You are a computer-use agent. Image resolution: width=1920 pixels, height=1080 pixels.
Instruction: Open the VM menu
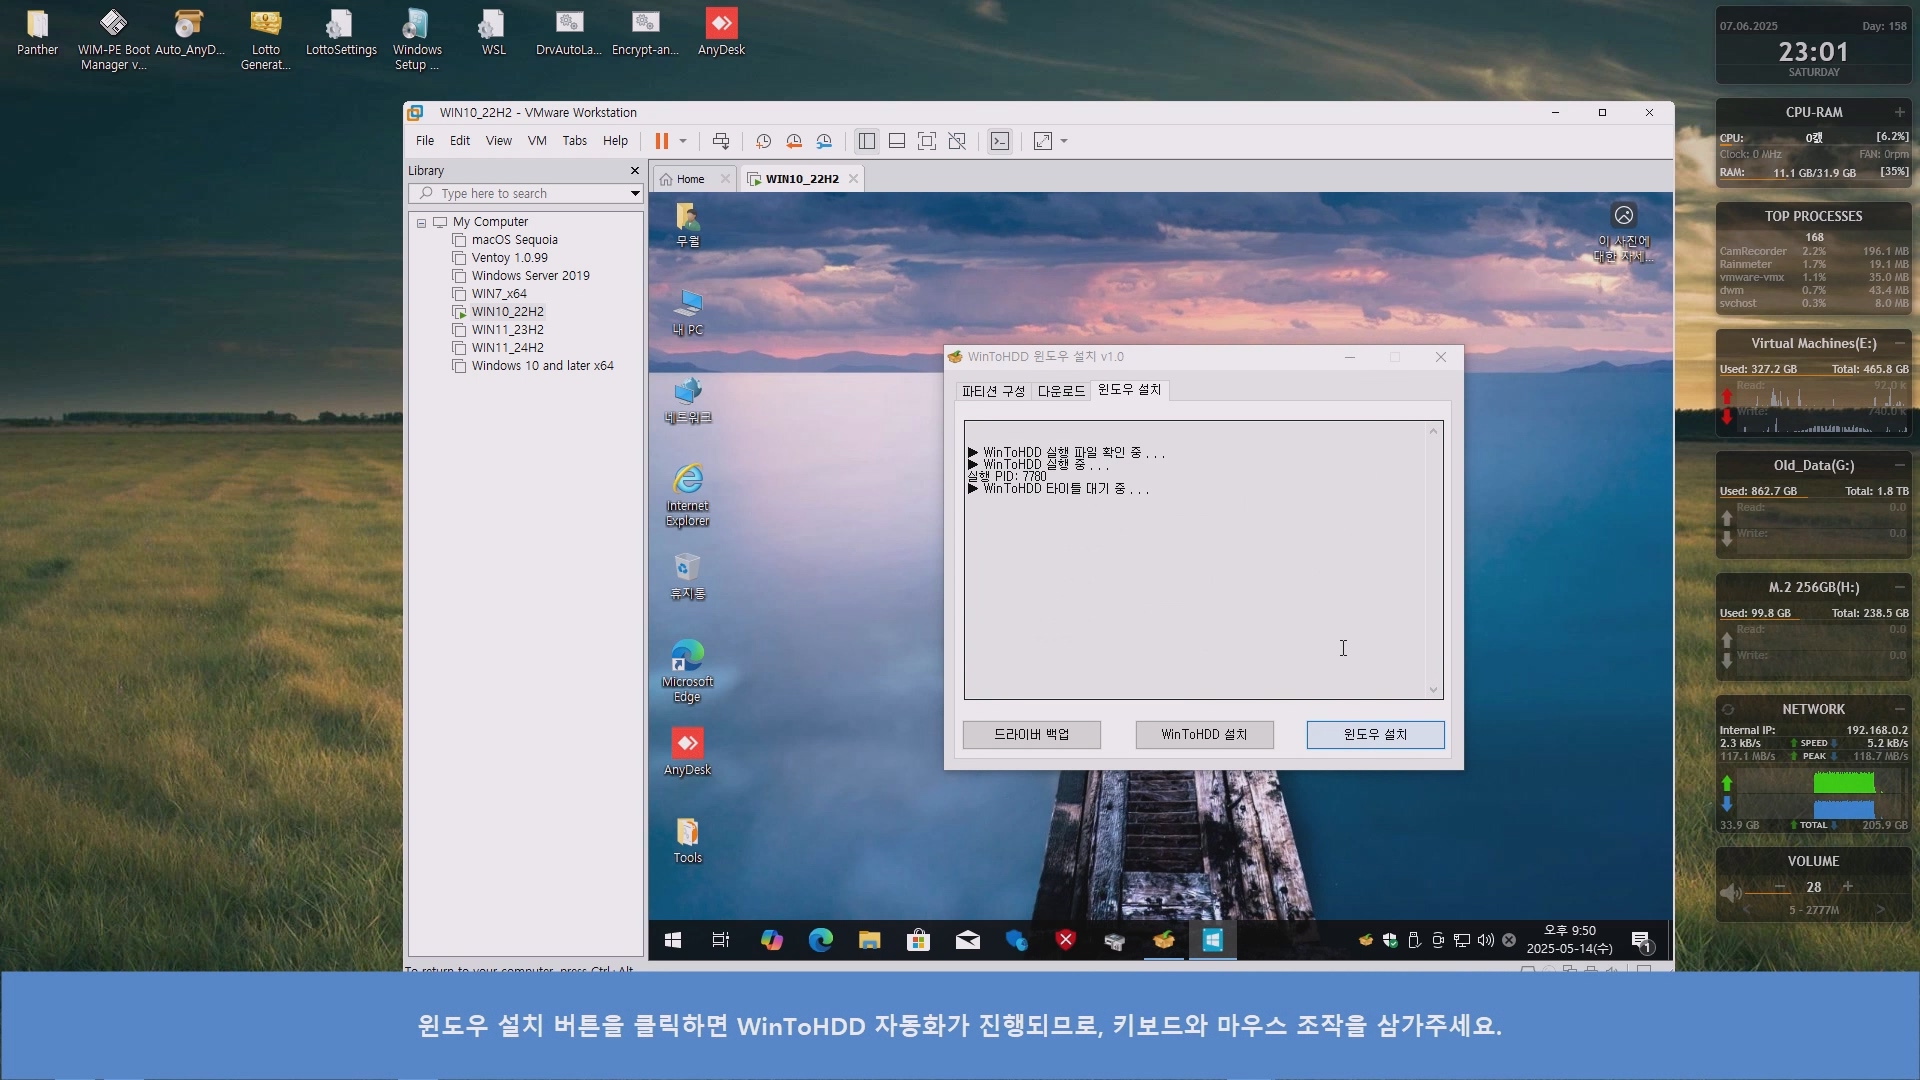pyautogui.click(x=537, y=141)
